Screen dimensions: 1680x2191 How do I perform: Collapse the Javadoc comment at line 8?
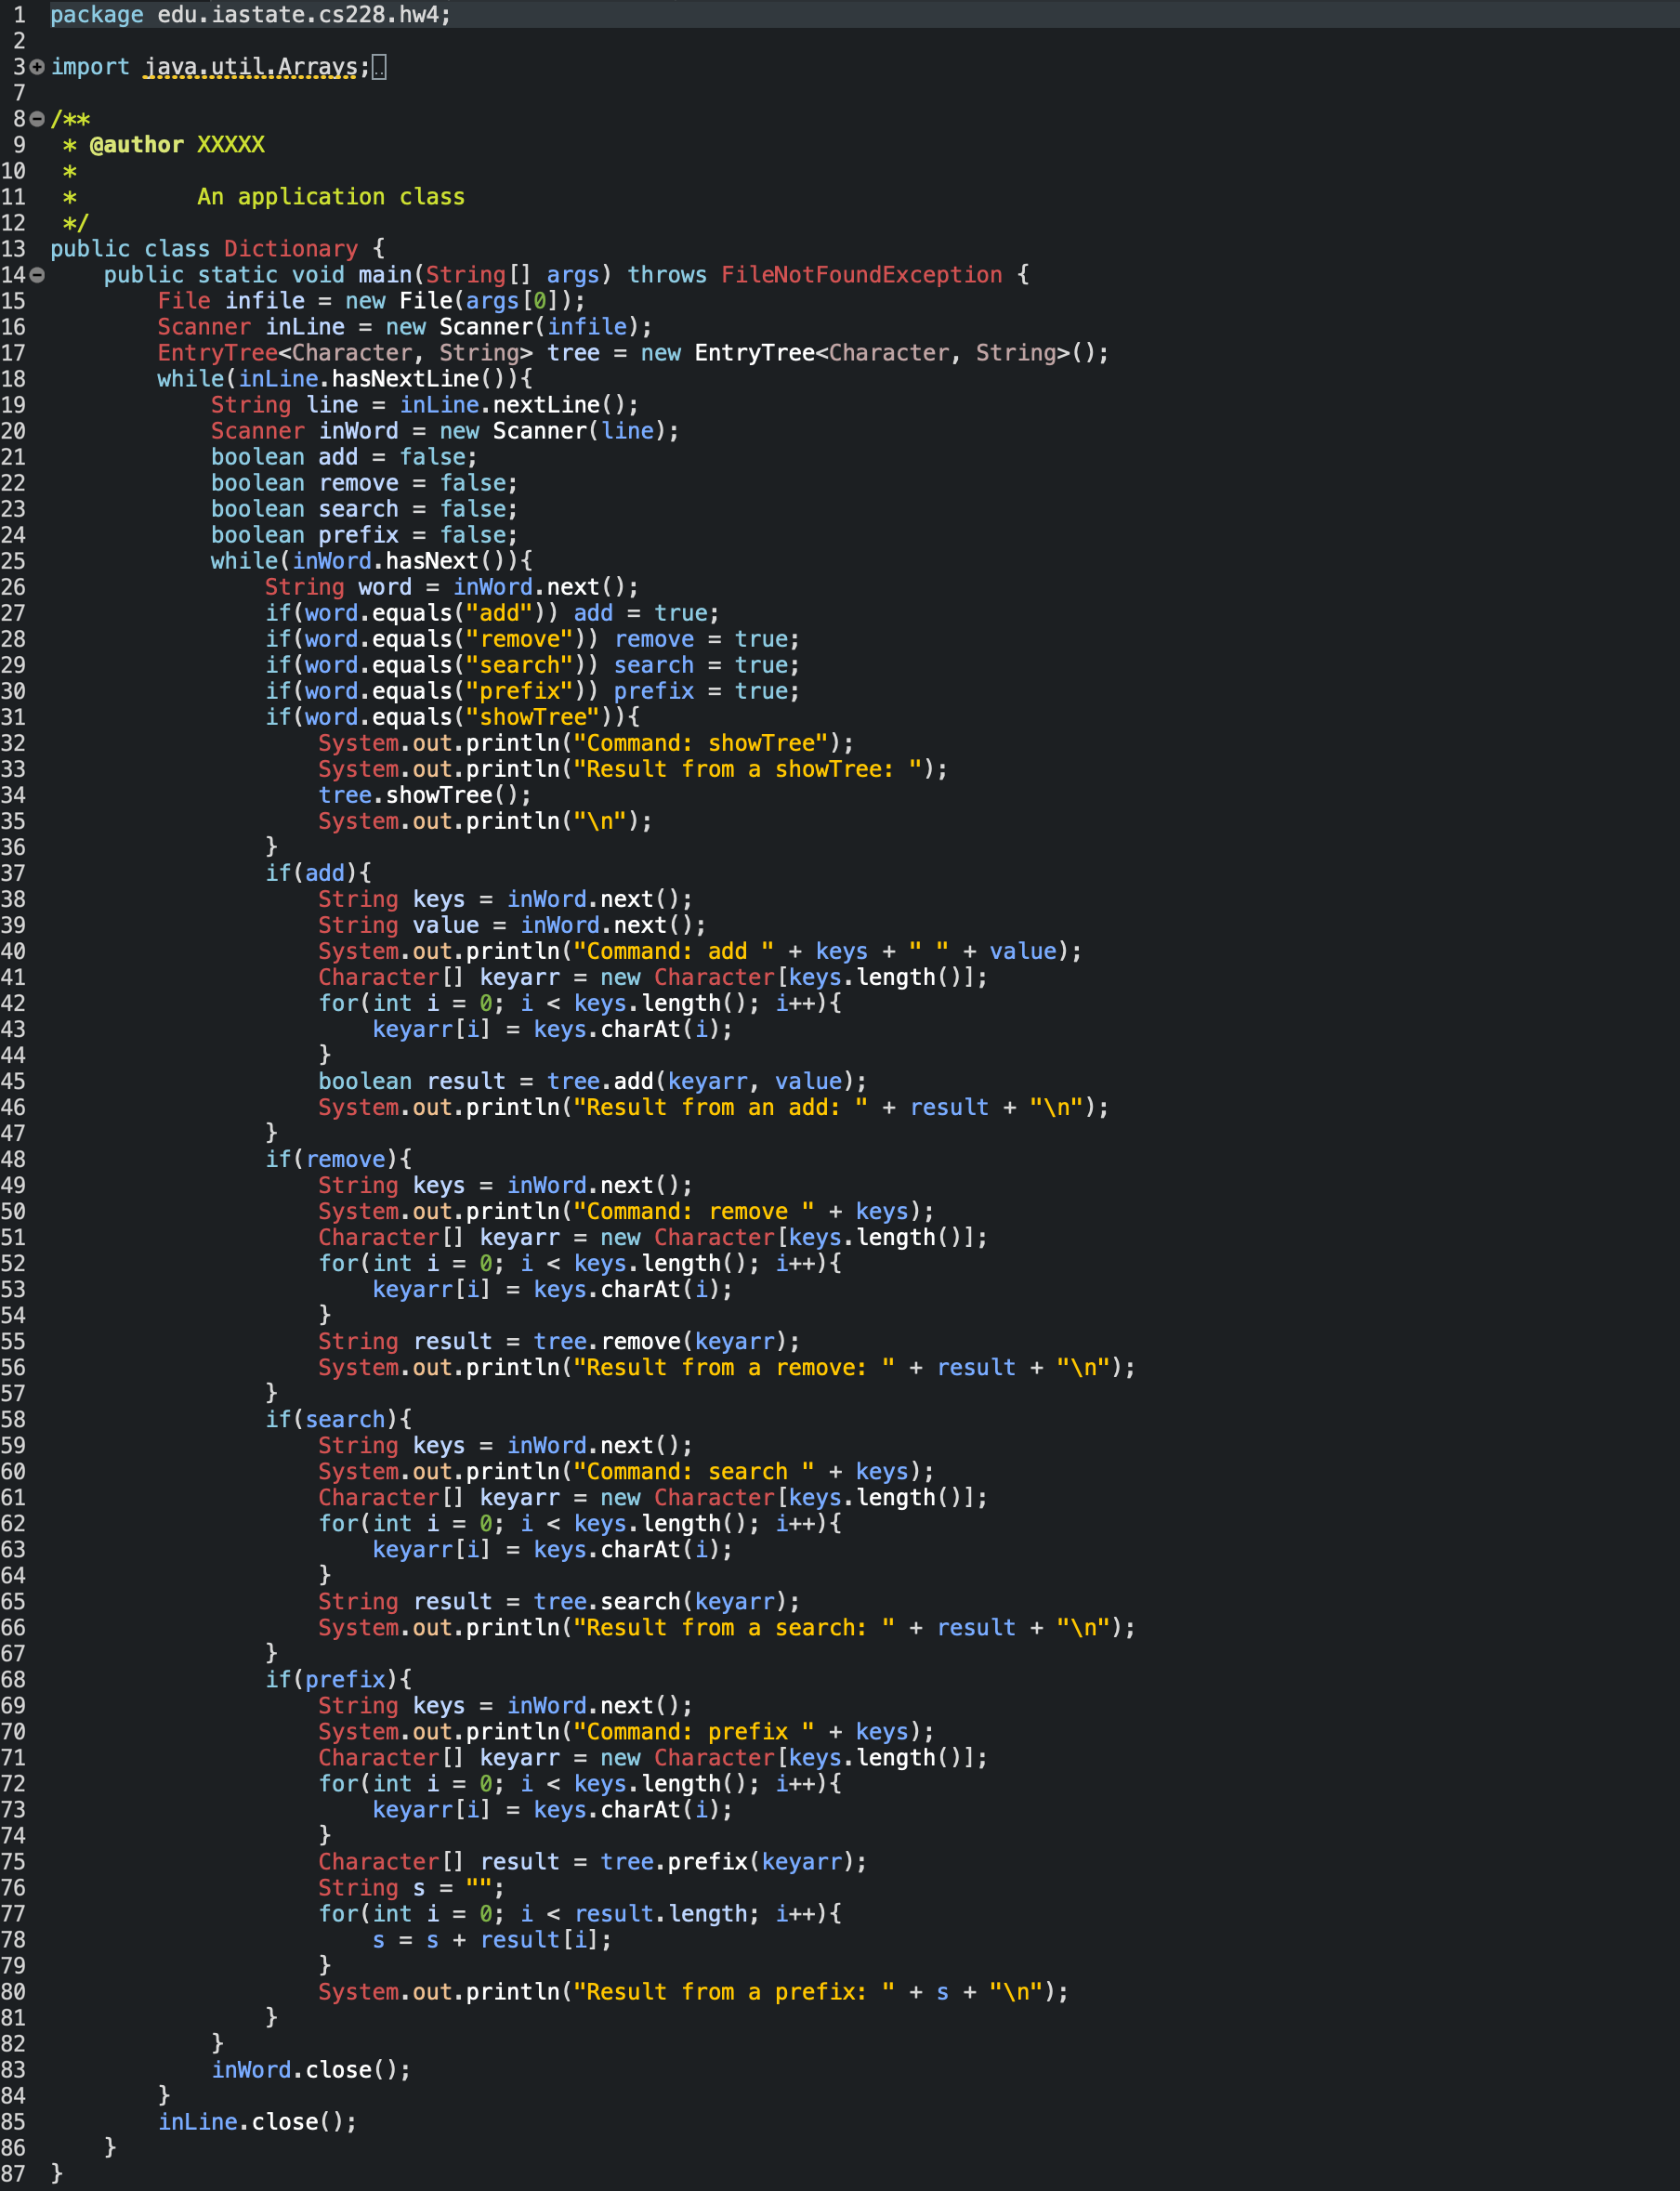37,119
